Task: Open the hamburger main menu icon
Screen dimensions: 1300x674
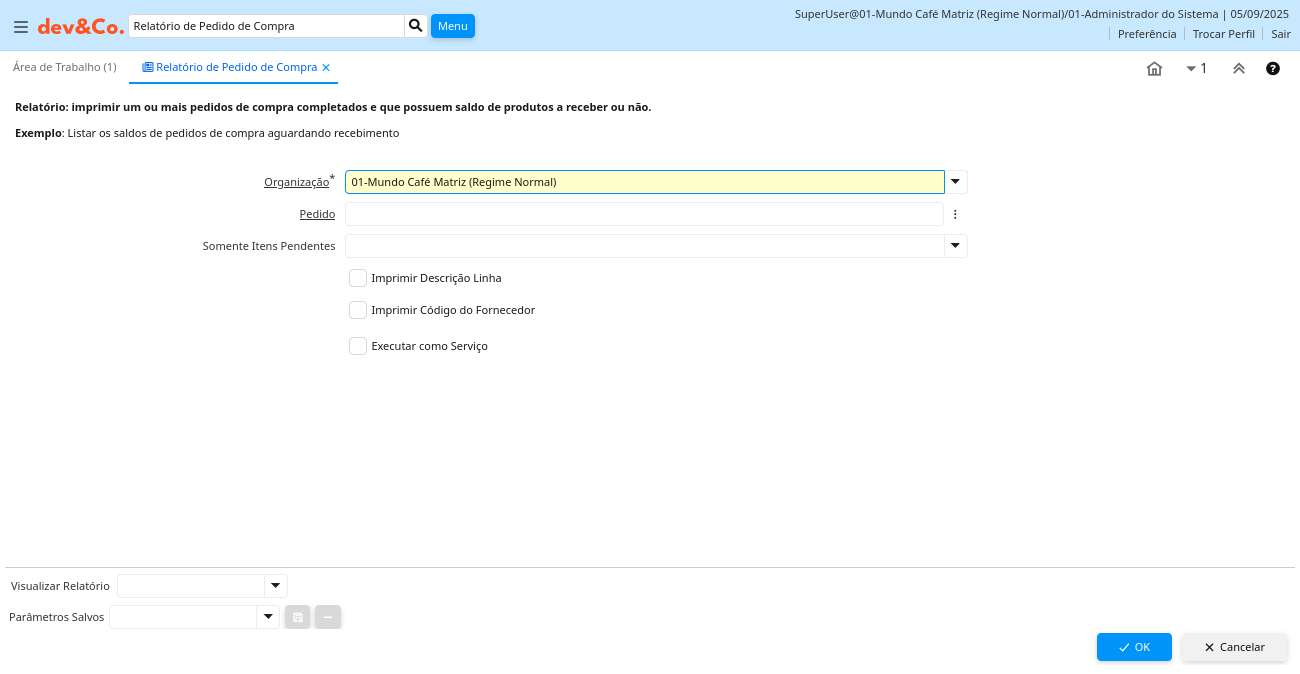Action: click(x=21, y=27)
